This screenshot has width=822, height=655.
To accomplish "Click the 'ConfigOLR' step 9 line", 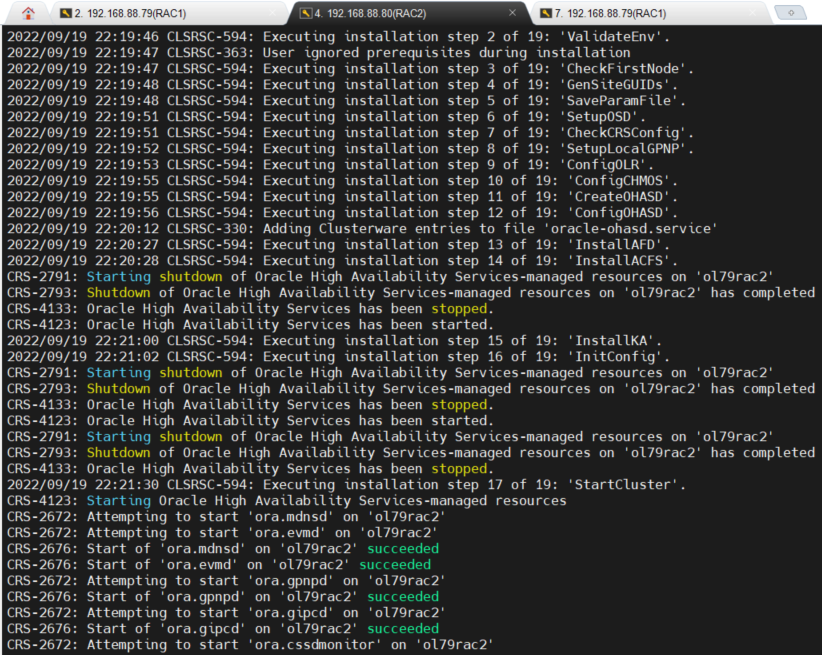I will [331, 165].
